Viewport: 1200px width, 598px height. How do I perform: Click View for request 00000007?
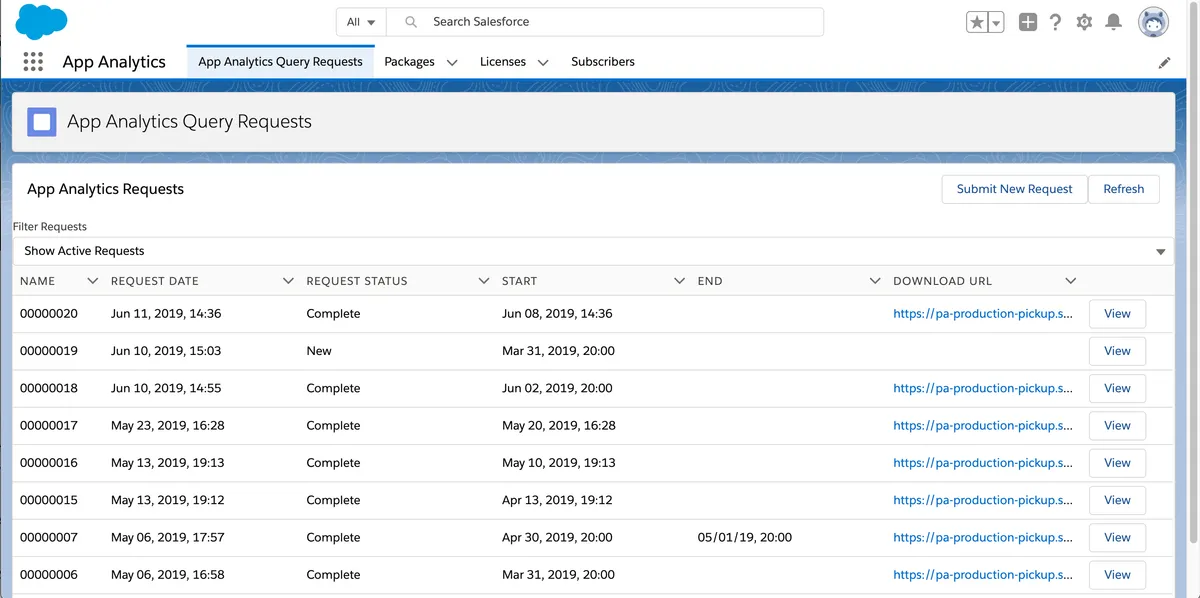pos(1117,538)
